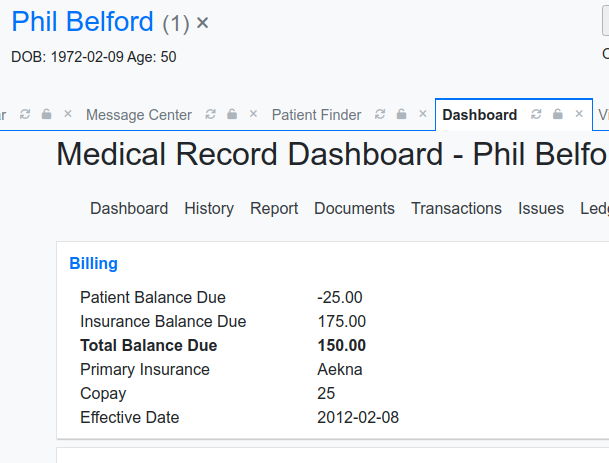Image resolution: width=609 pixels, height=463 pixels.
Task: Collapse the Billing section header
Action: tap(93, 264)
